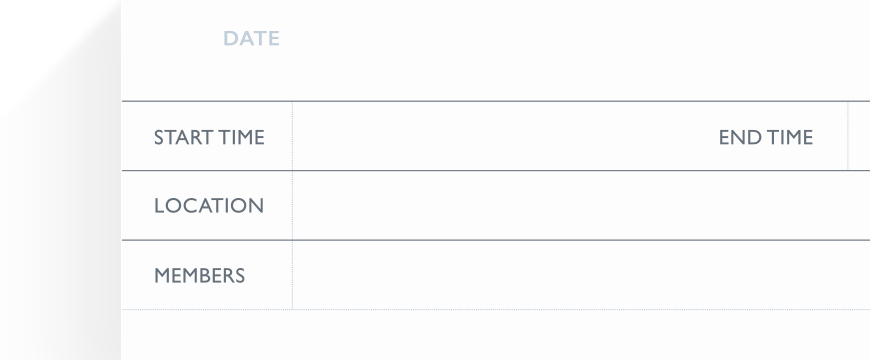This screenshot has width=870, height=360.
Task: Select the END TIME label
Action: coord(766,137)
